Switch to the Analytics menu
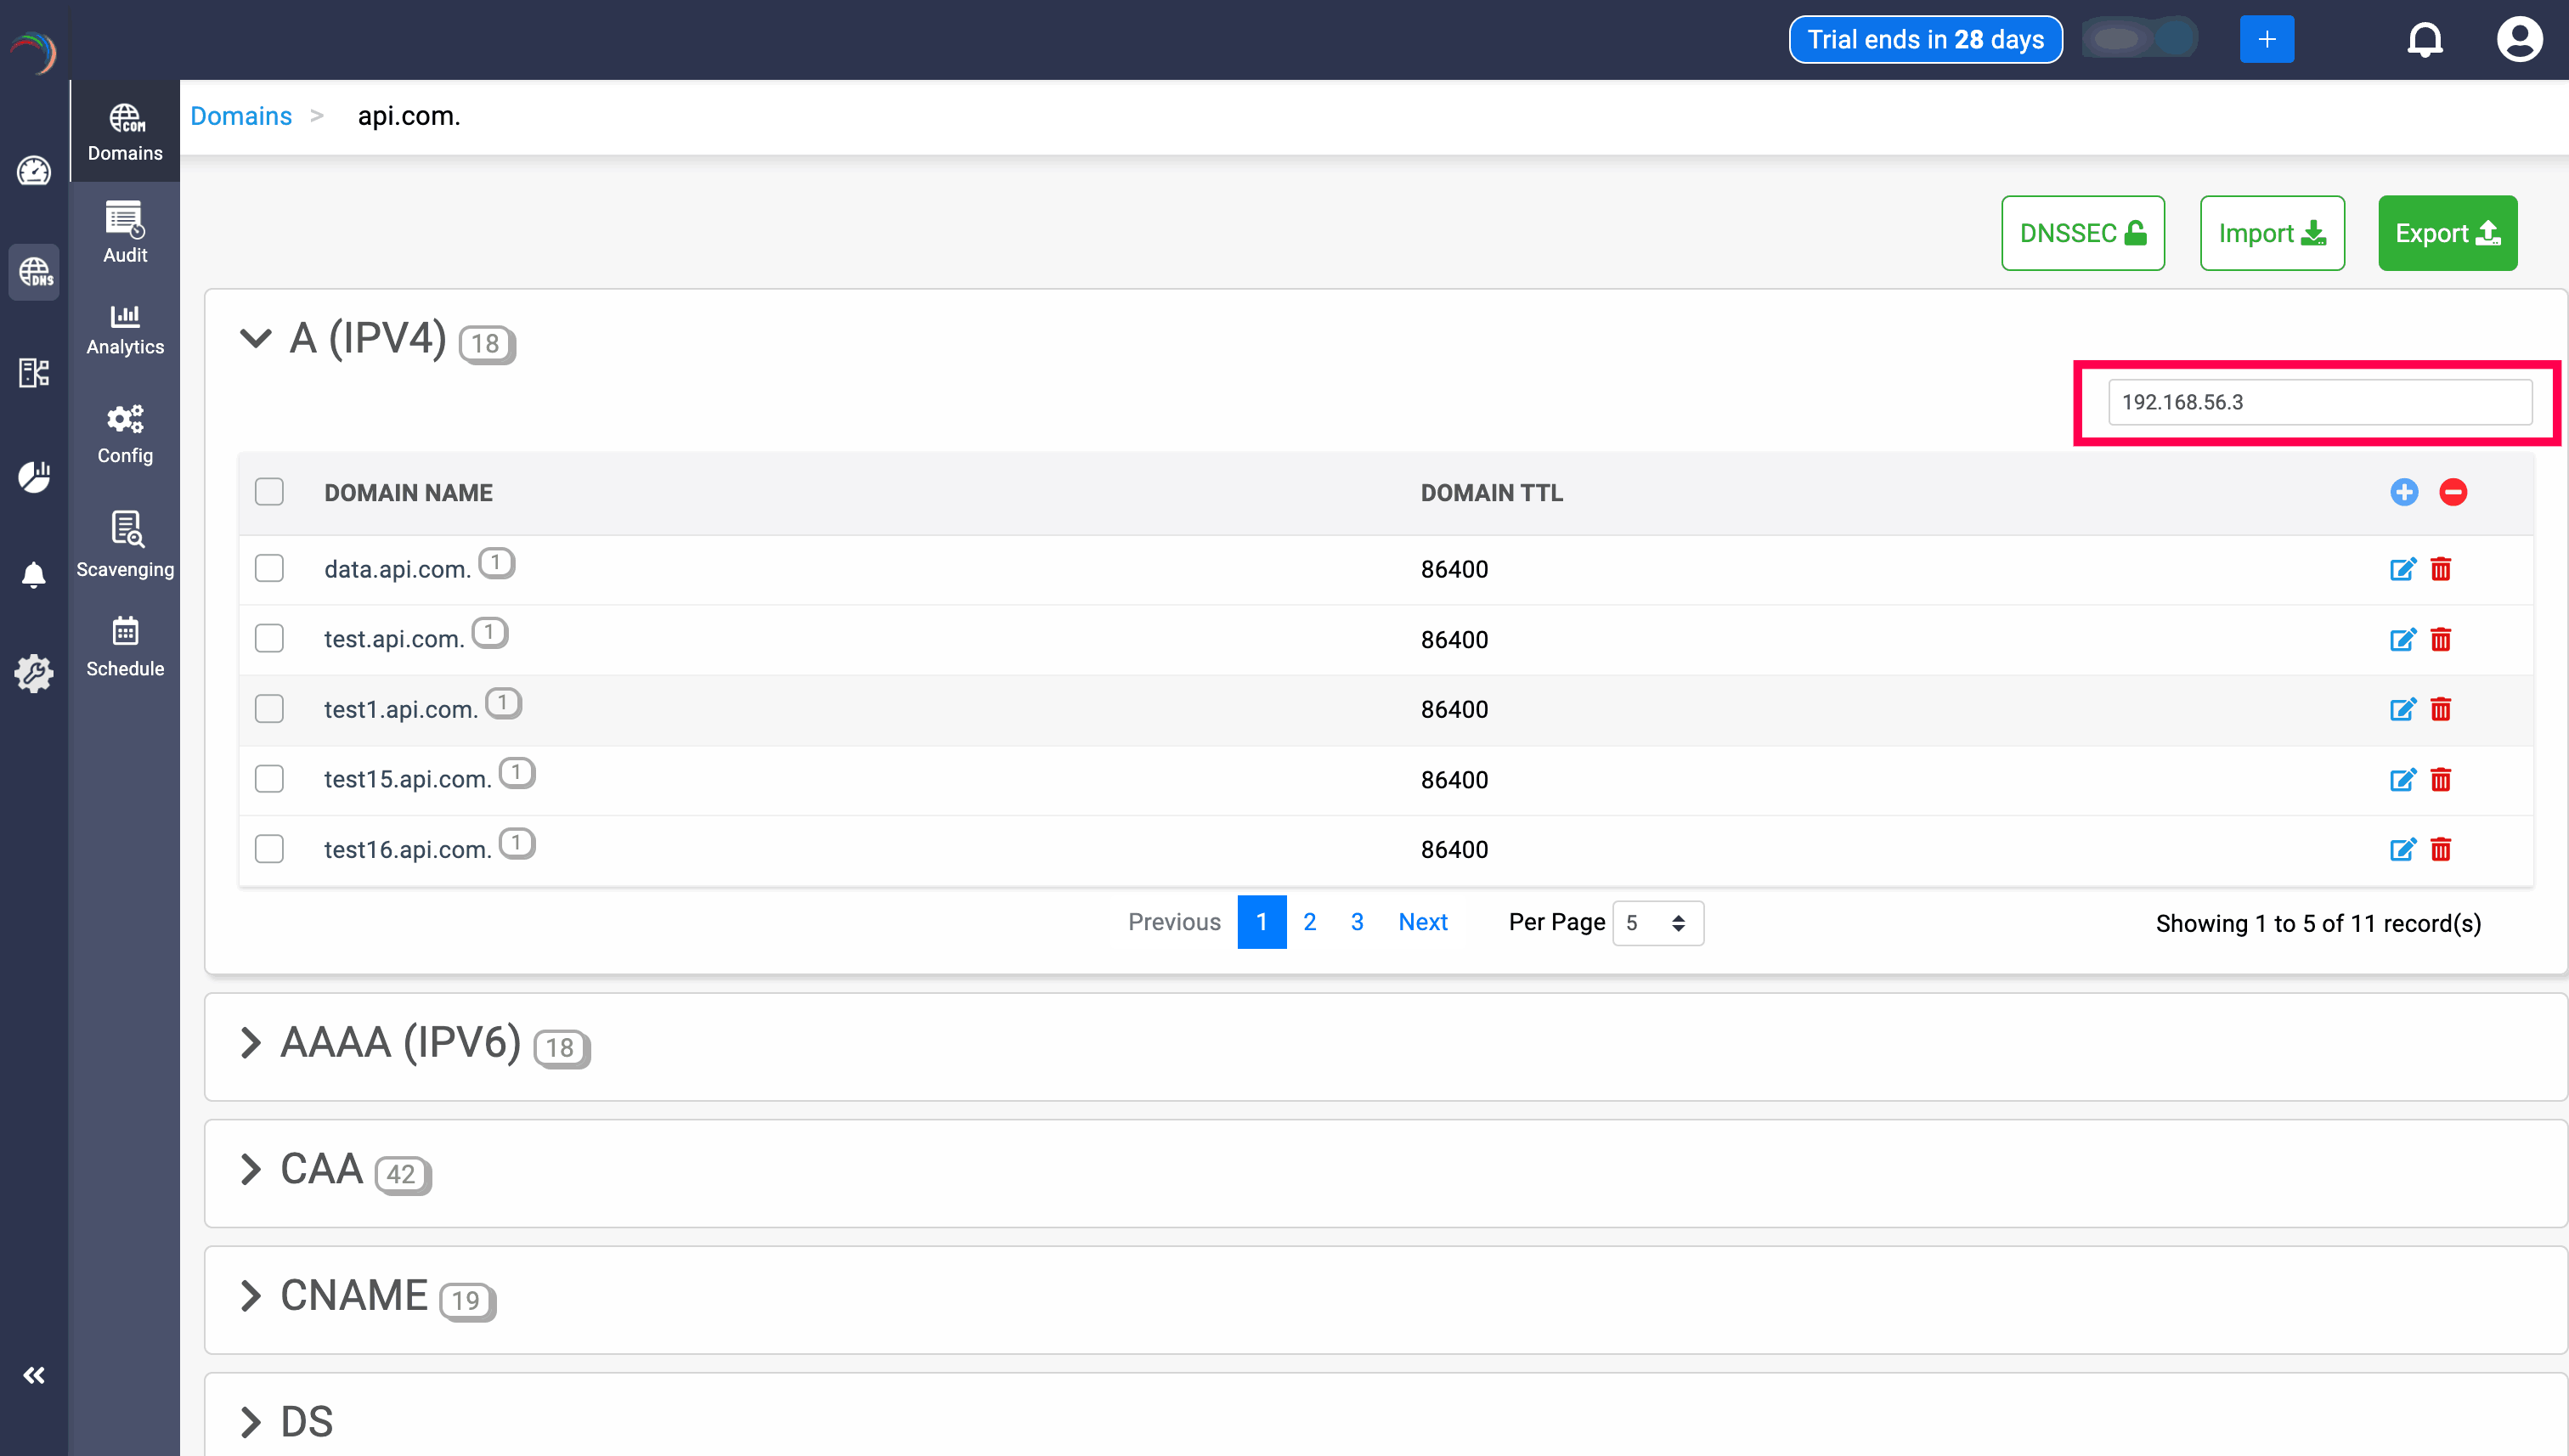 pos(125,329)
